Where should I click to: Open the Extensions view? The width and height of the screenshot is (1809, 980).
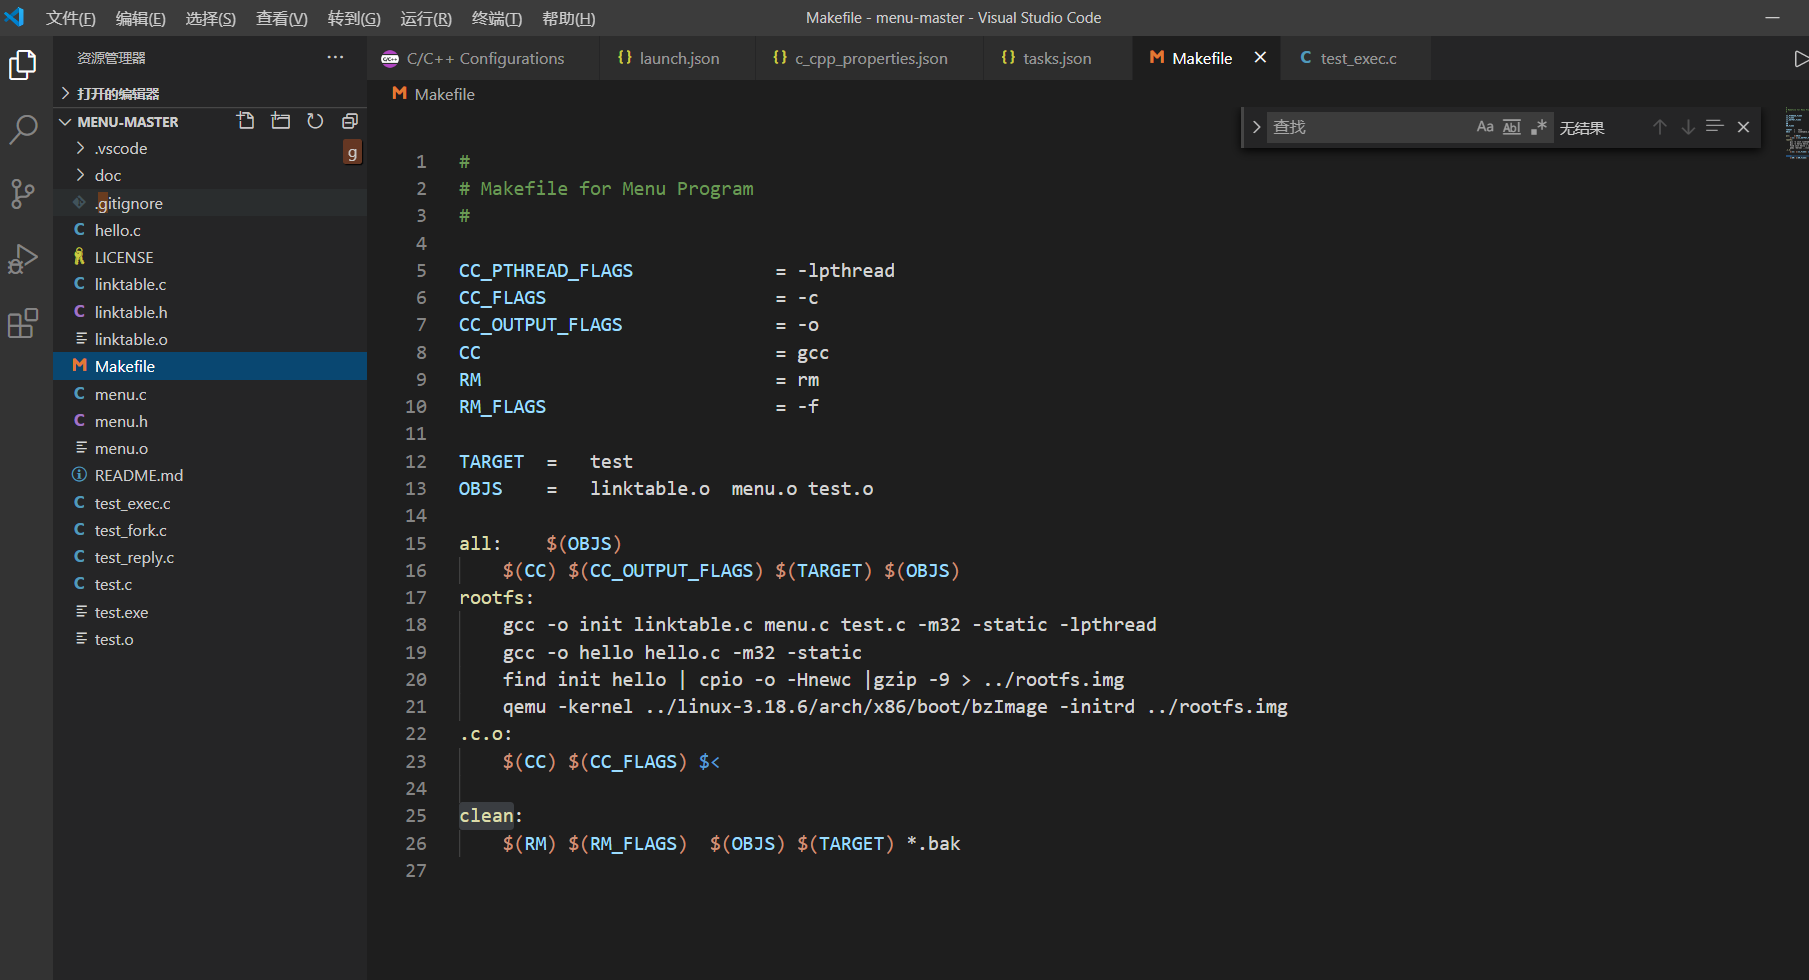[23, 323]
